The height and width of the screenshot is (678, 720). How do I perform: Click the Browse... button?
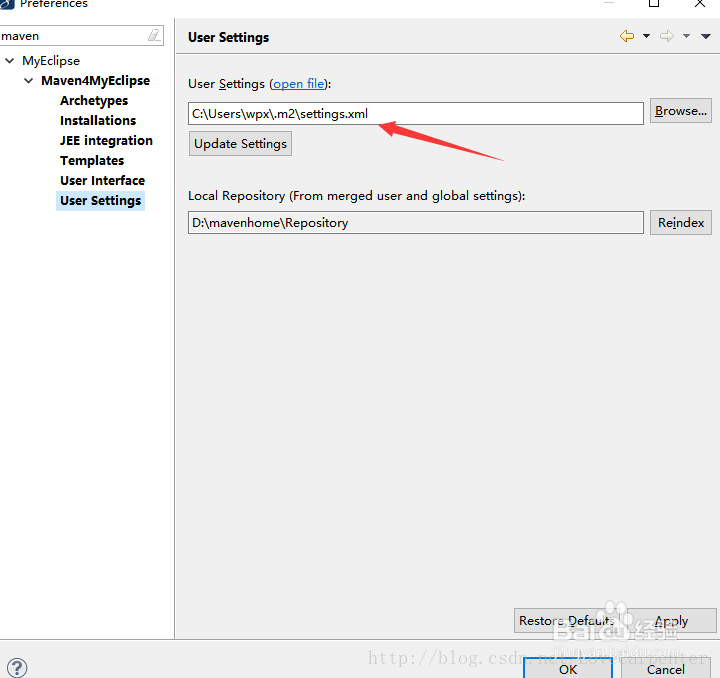pos(681,111)
